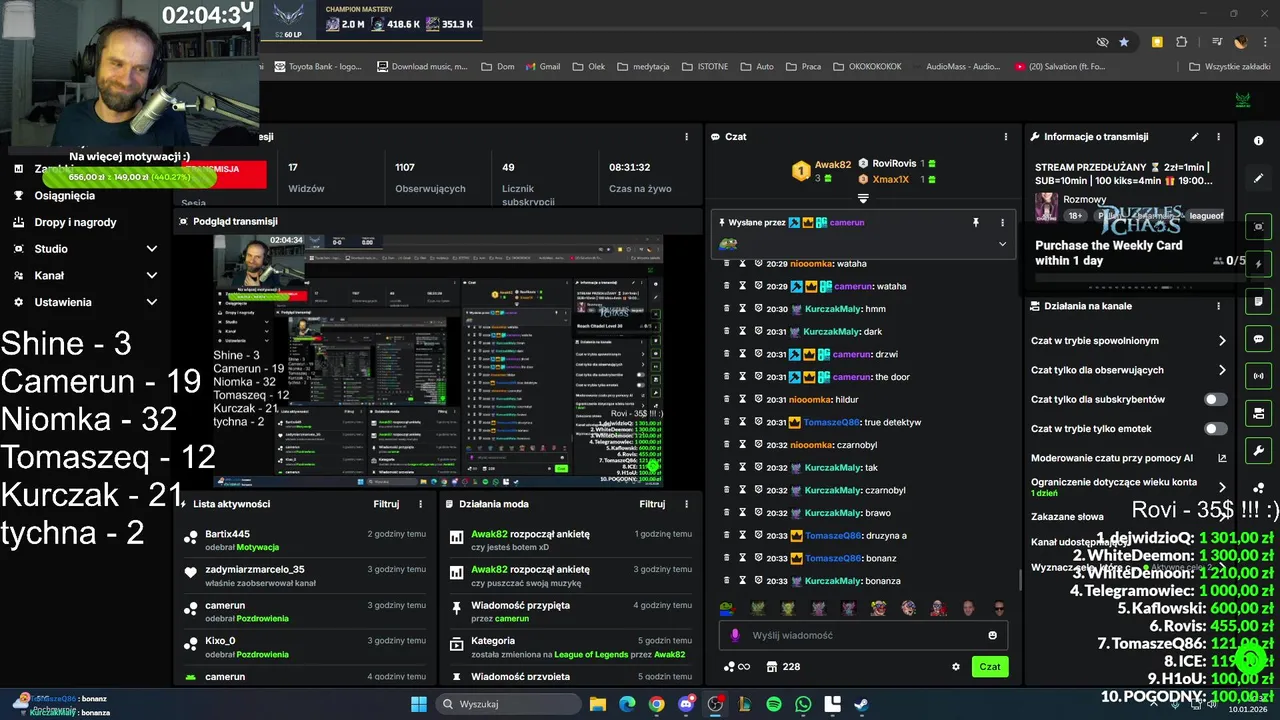Screen dimensions: 1280x720
Task: Open the 228 bits store icon
Action: coord(772,667)
